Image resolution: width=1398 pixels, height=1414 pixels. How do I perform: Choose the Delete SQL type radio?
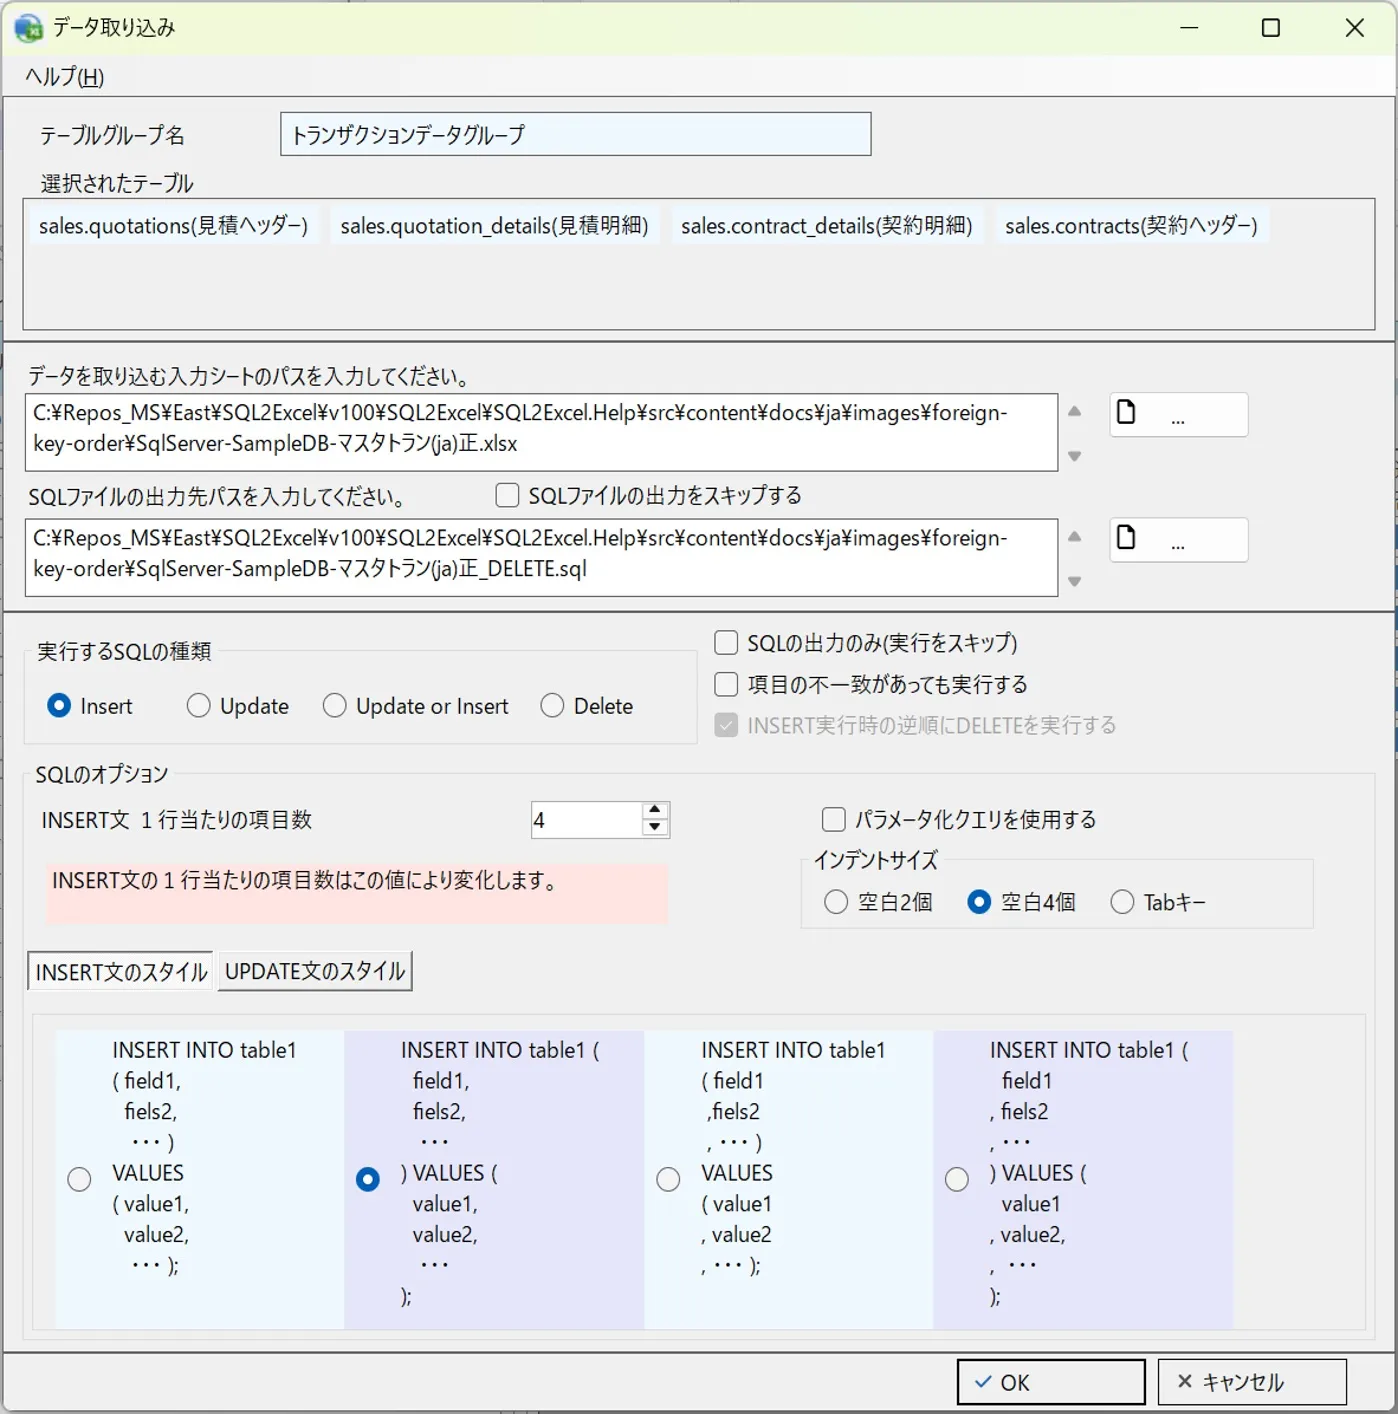[x=552, y=706]
